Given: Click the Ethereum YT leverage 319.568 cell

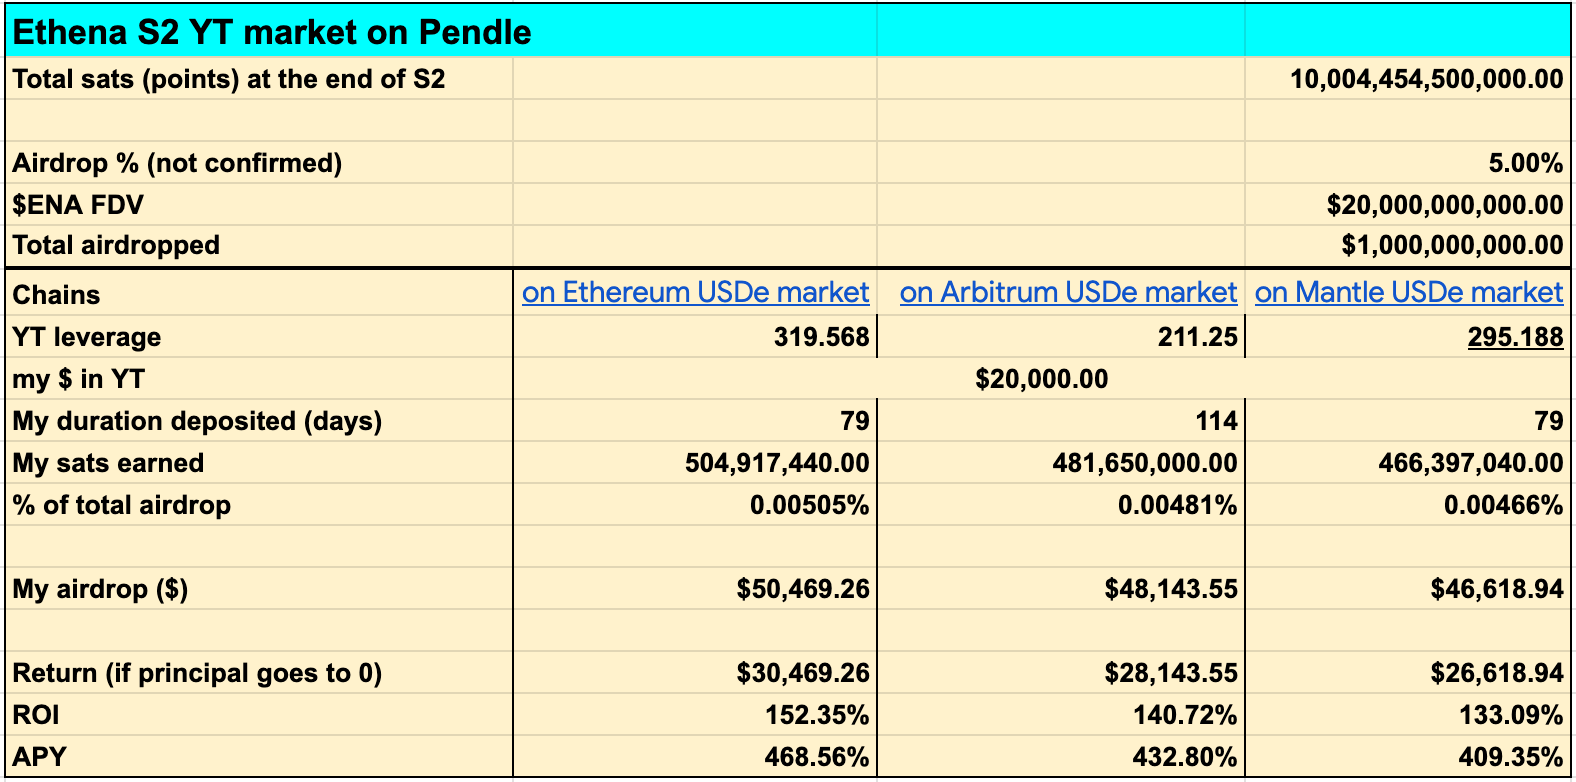Looking at the screenshot, I should coord(821,337).
